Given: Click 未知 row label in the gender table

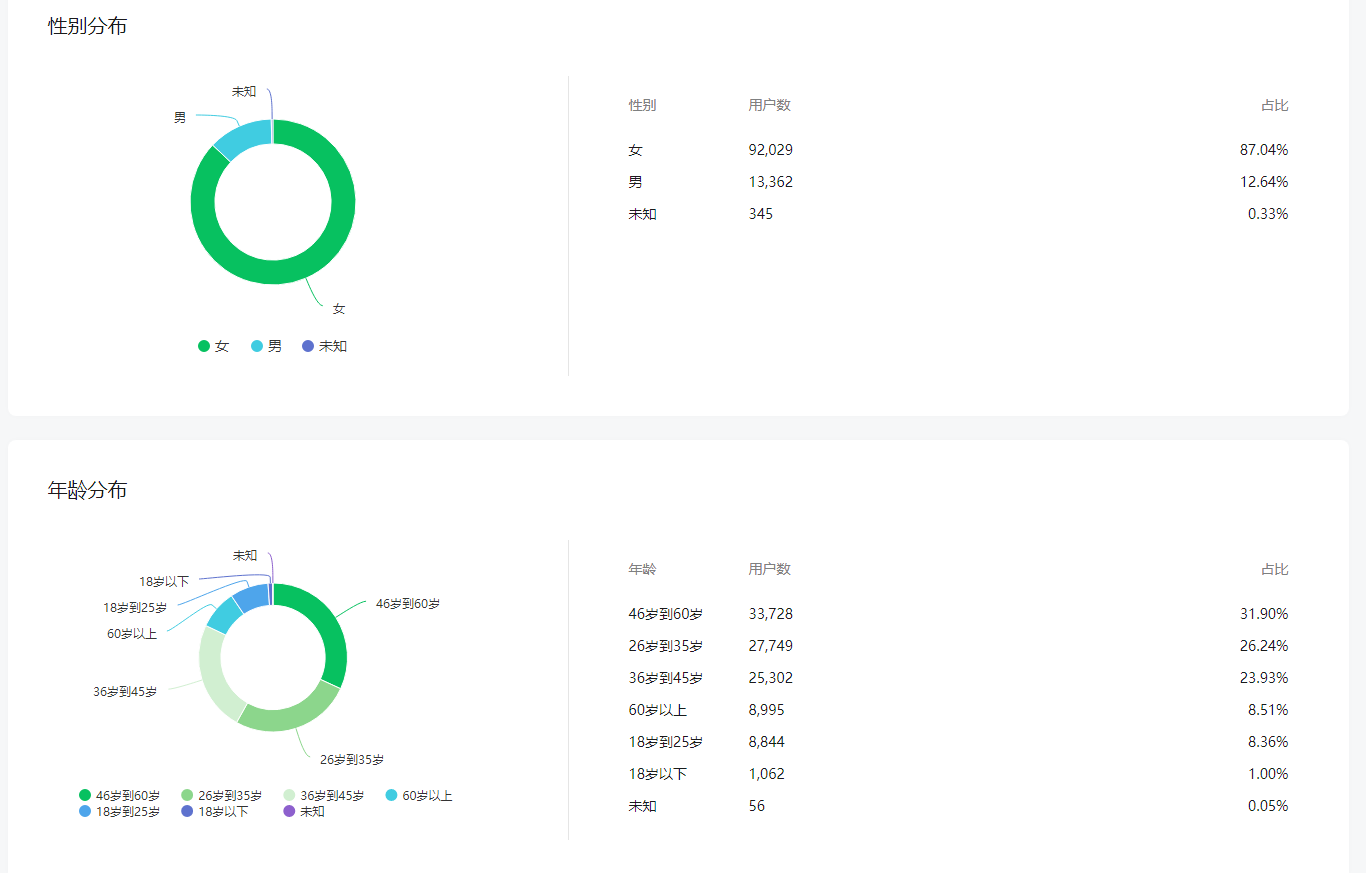Looking at the screenshot, I should pyautogui.click(x=642, y=214).
